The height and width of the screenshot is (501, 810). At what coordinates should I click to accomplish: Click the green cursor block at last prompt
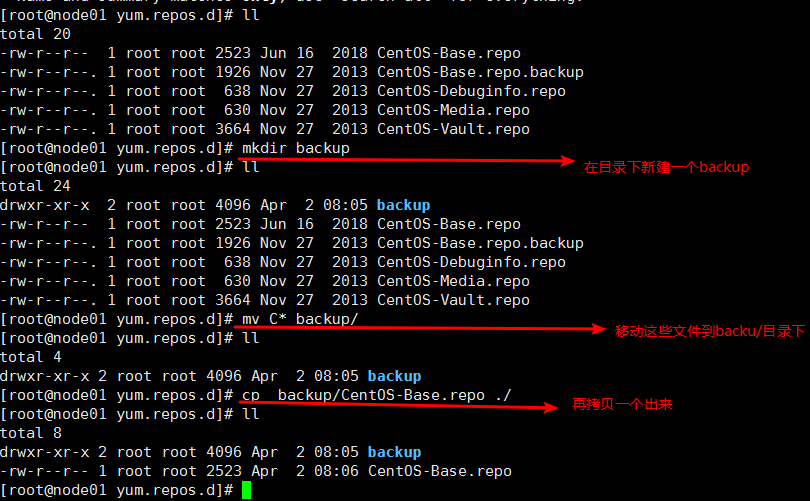pyautogui.click(x=246, y=490)
